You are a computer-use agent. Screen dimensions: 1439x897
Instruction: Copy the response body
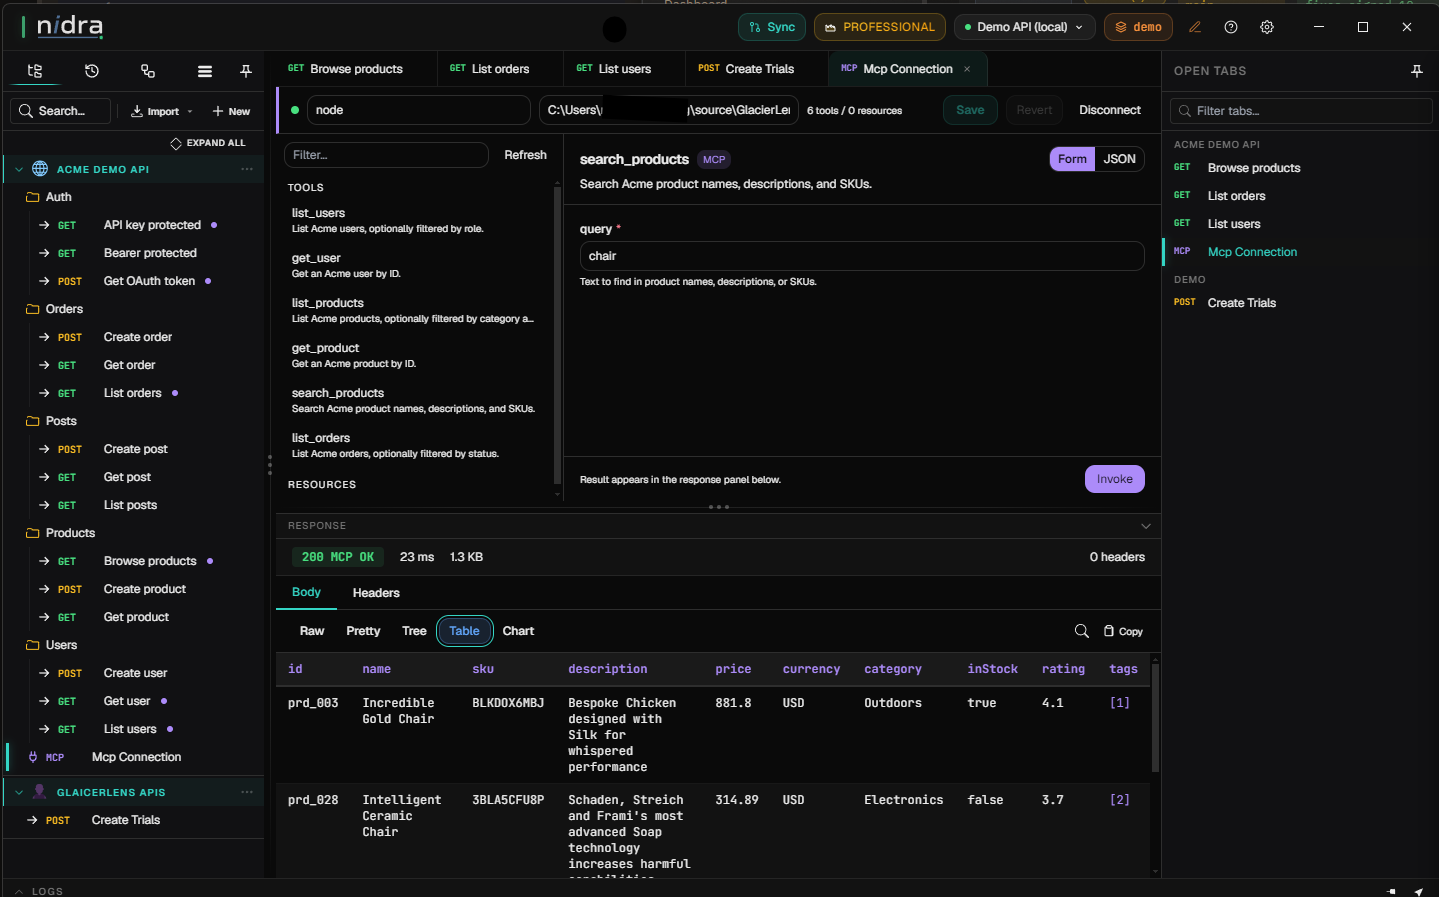[x=1123, y=631]
